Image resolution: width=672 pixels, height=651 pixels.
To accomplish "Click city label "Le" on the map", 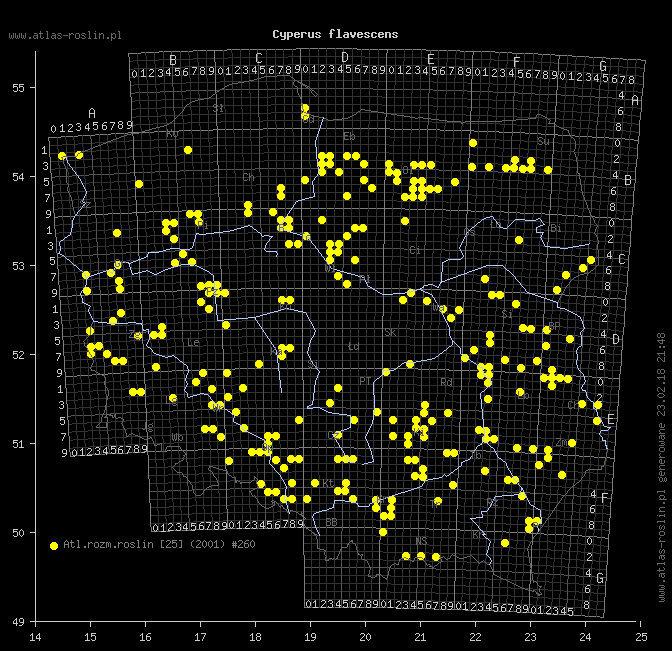I will pyautogui.click(x=193, y=343).
